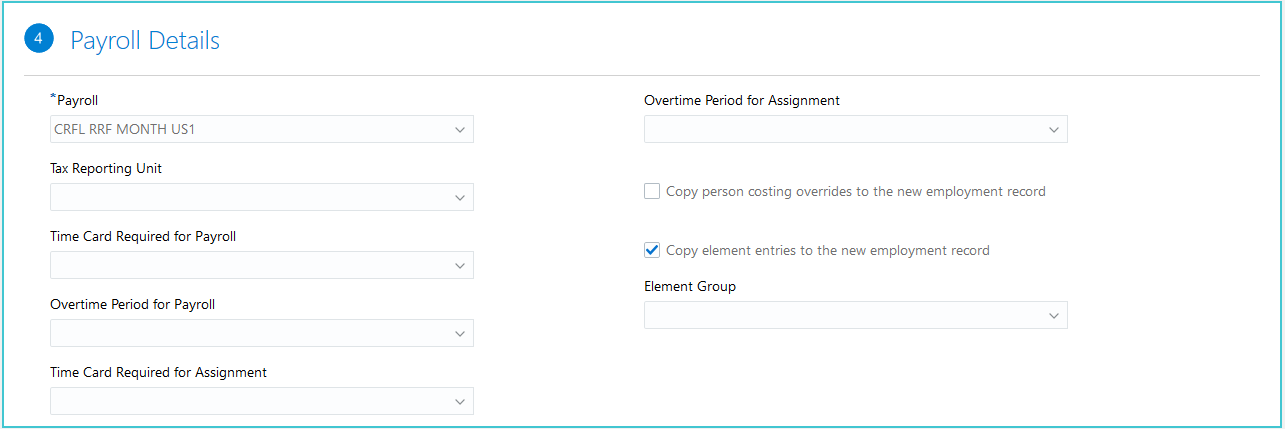Open the Element Group dropdown arrow
This screenshot has height=429, width=1285.
[x=1053, y=316]
